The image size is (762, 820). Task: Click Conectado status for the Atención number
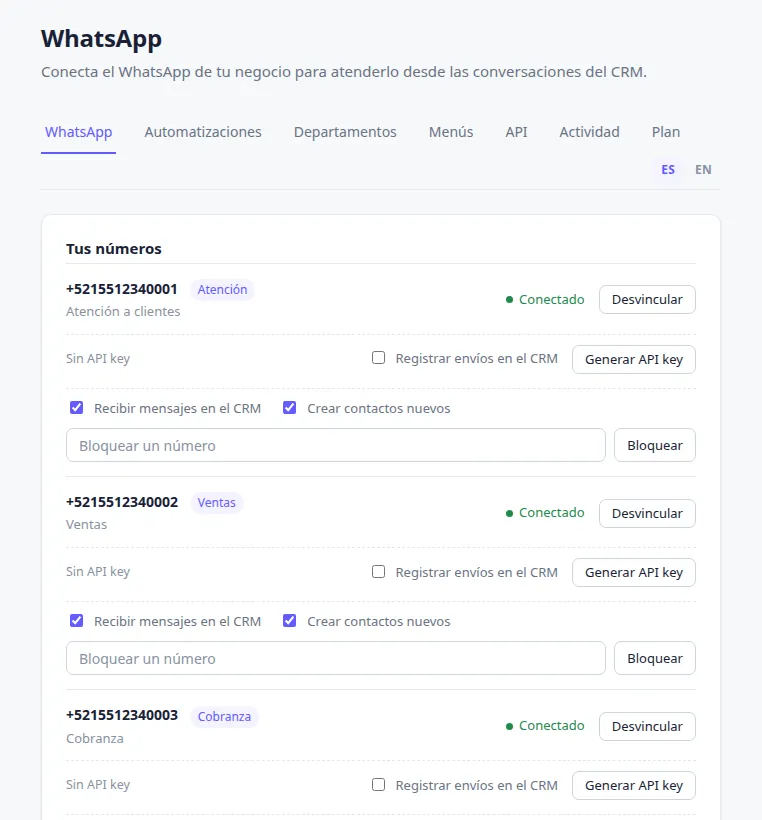545,300
